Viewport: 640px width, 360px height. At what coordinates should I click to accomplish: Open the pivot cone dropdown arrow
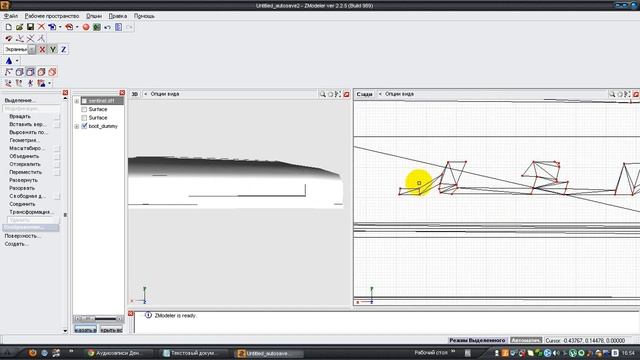(17, 60)
